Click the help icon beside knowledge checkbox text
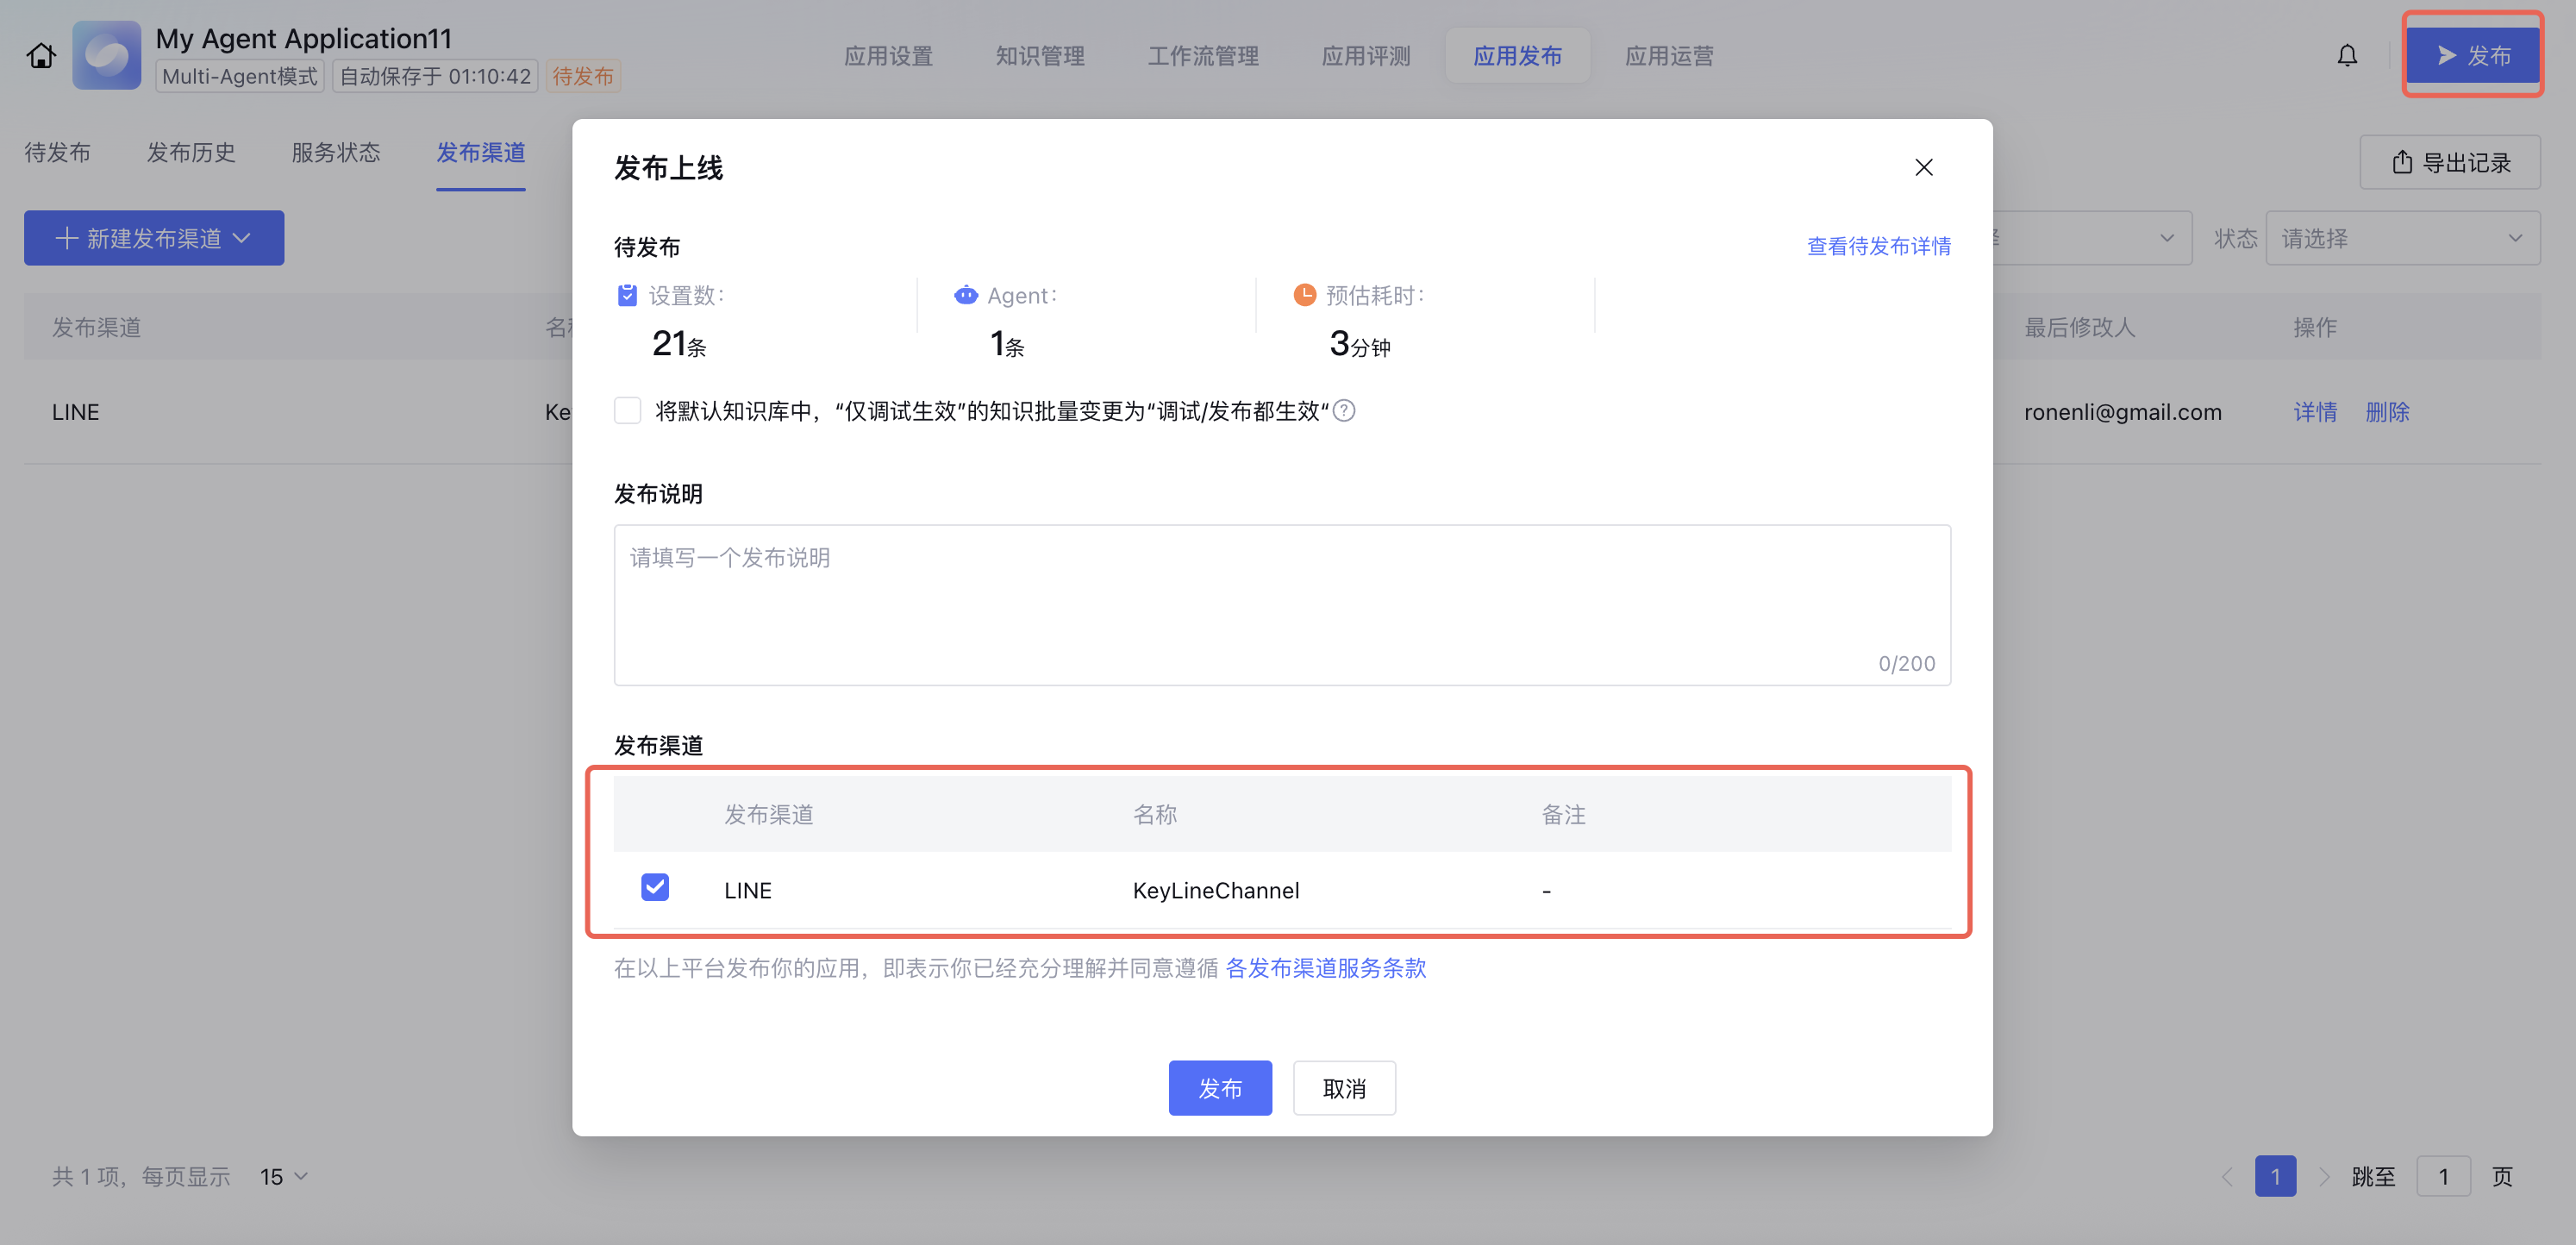The image size is (2576, 1245). (x=1345, y=411)
